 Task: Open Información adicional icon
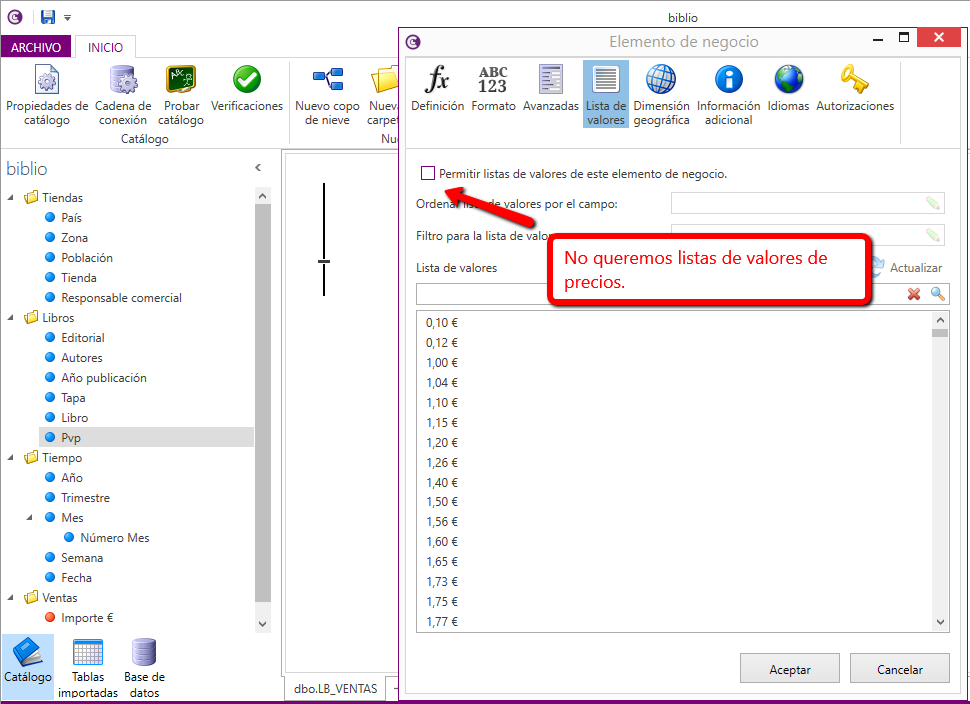[728, 80]
